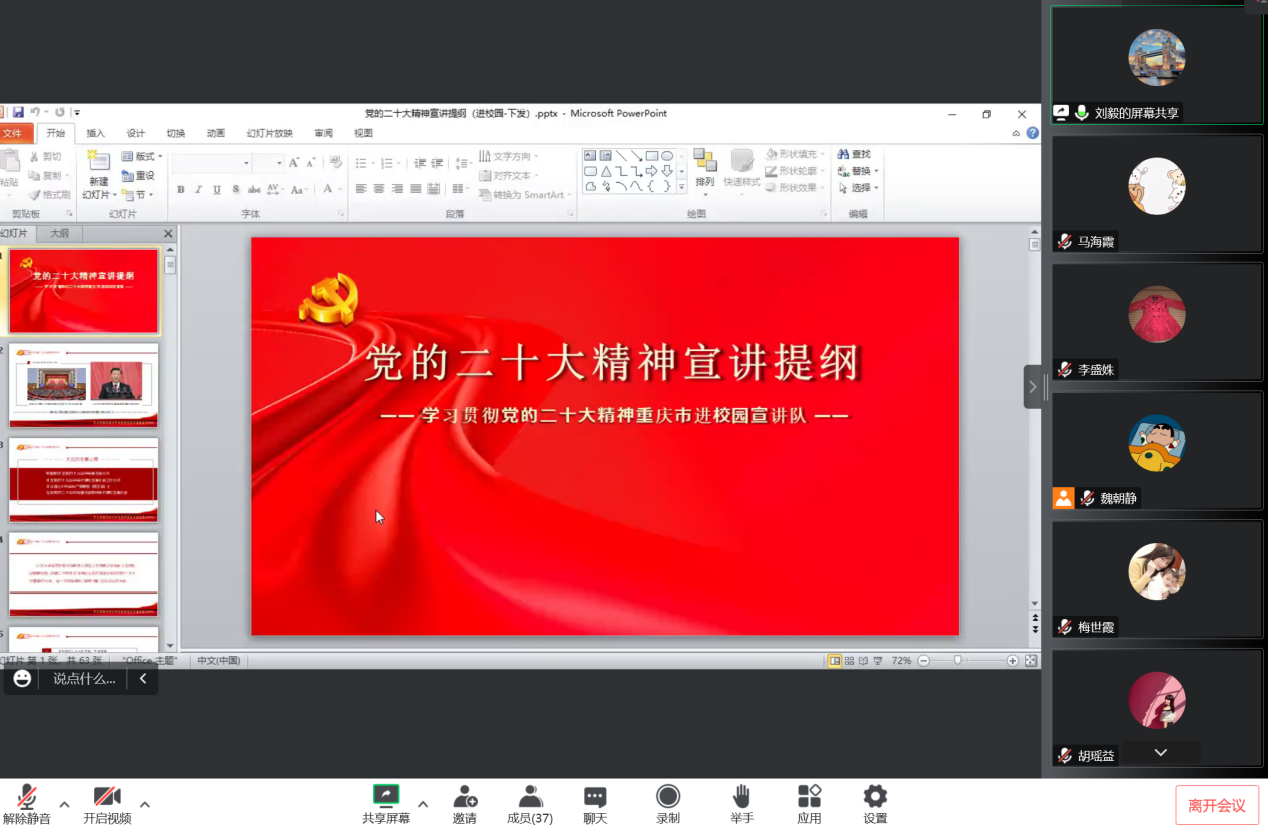The width and height of the screenshot is (1268, 830).
Task: Open the 成员(37) members list
Action: (530, 804)
